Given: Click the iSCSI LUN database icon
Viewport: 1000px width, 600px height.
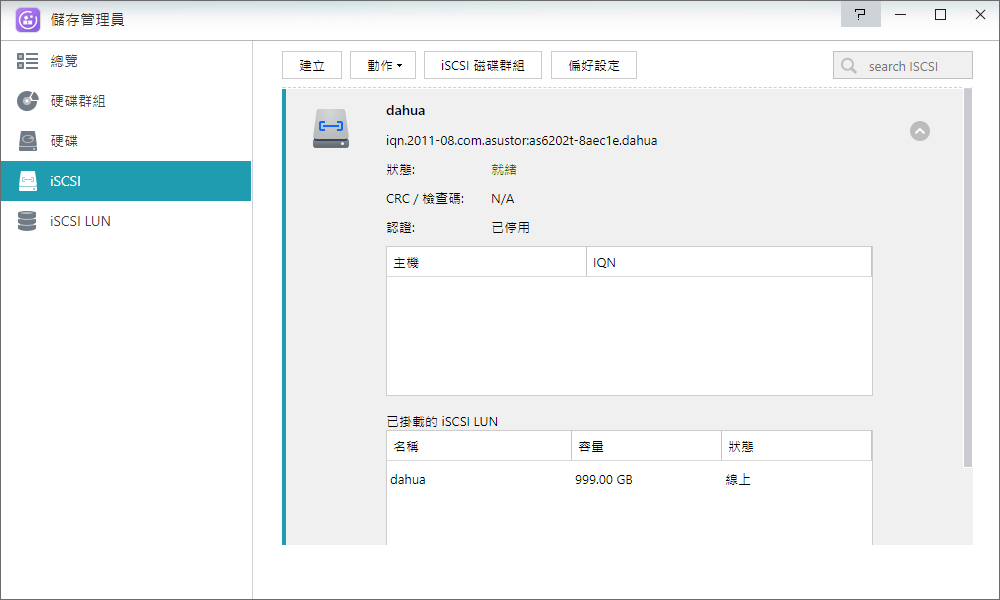Looking at the screenshot, I should tap(28, 221).
